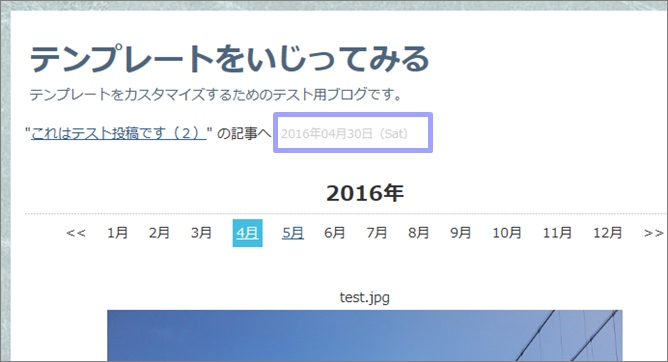The image size is (668, 362).
Task: Go to previous year with << link
Action: [x=76, y=233]
